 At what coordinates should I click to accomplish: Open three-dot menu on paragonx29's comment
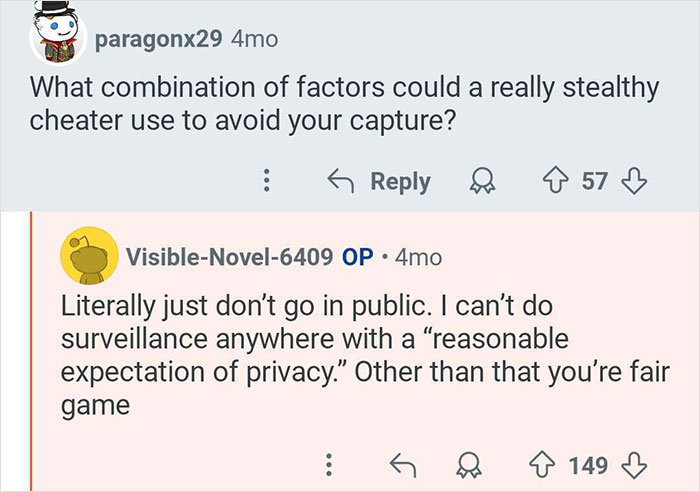coord(266,182)
